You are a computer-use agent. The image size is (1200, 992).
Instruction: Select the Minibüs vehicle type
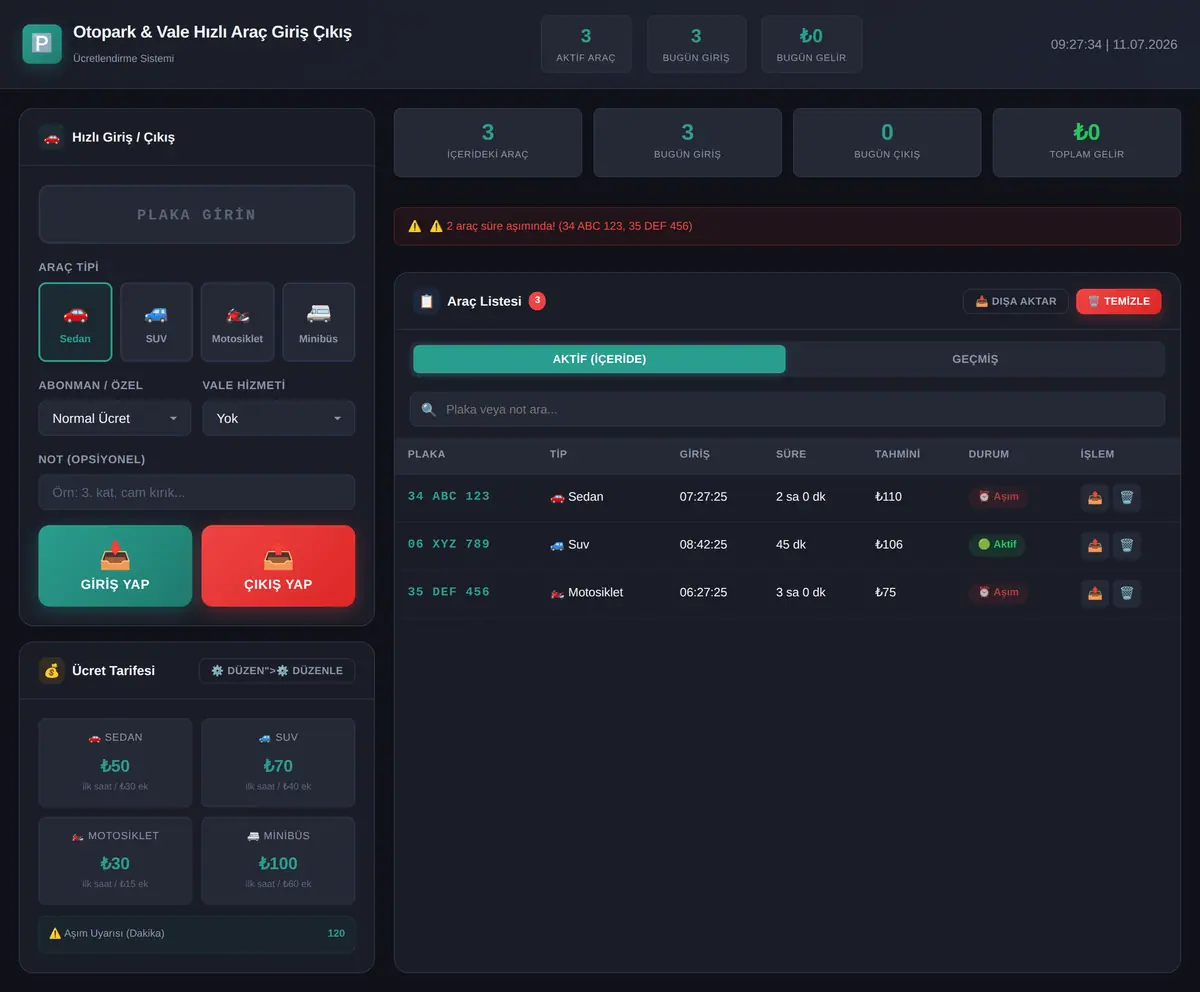318,322
